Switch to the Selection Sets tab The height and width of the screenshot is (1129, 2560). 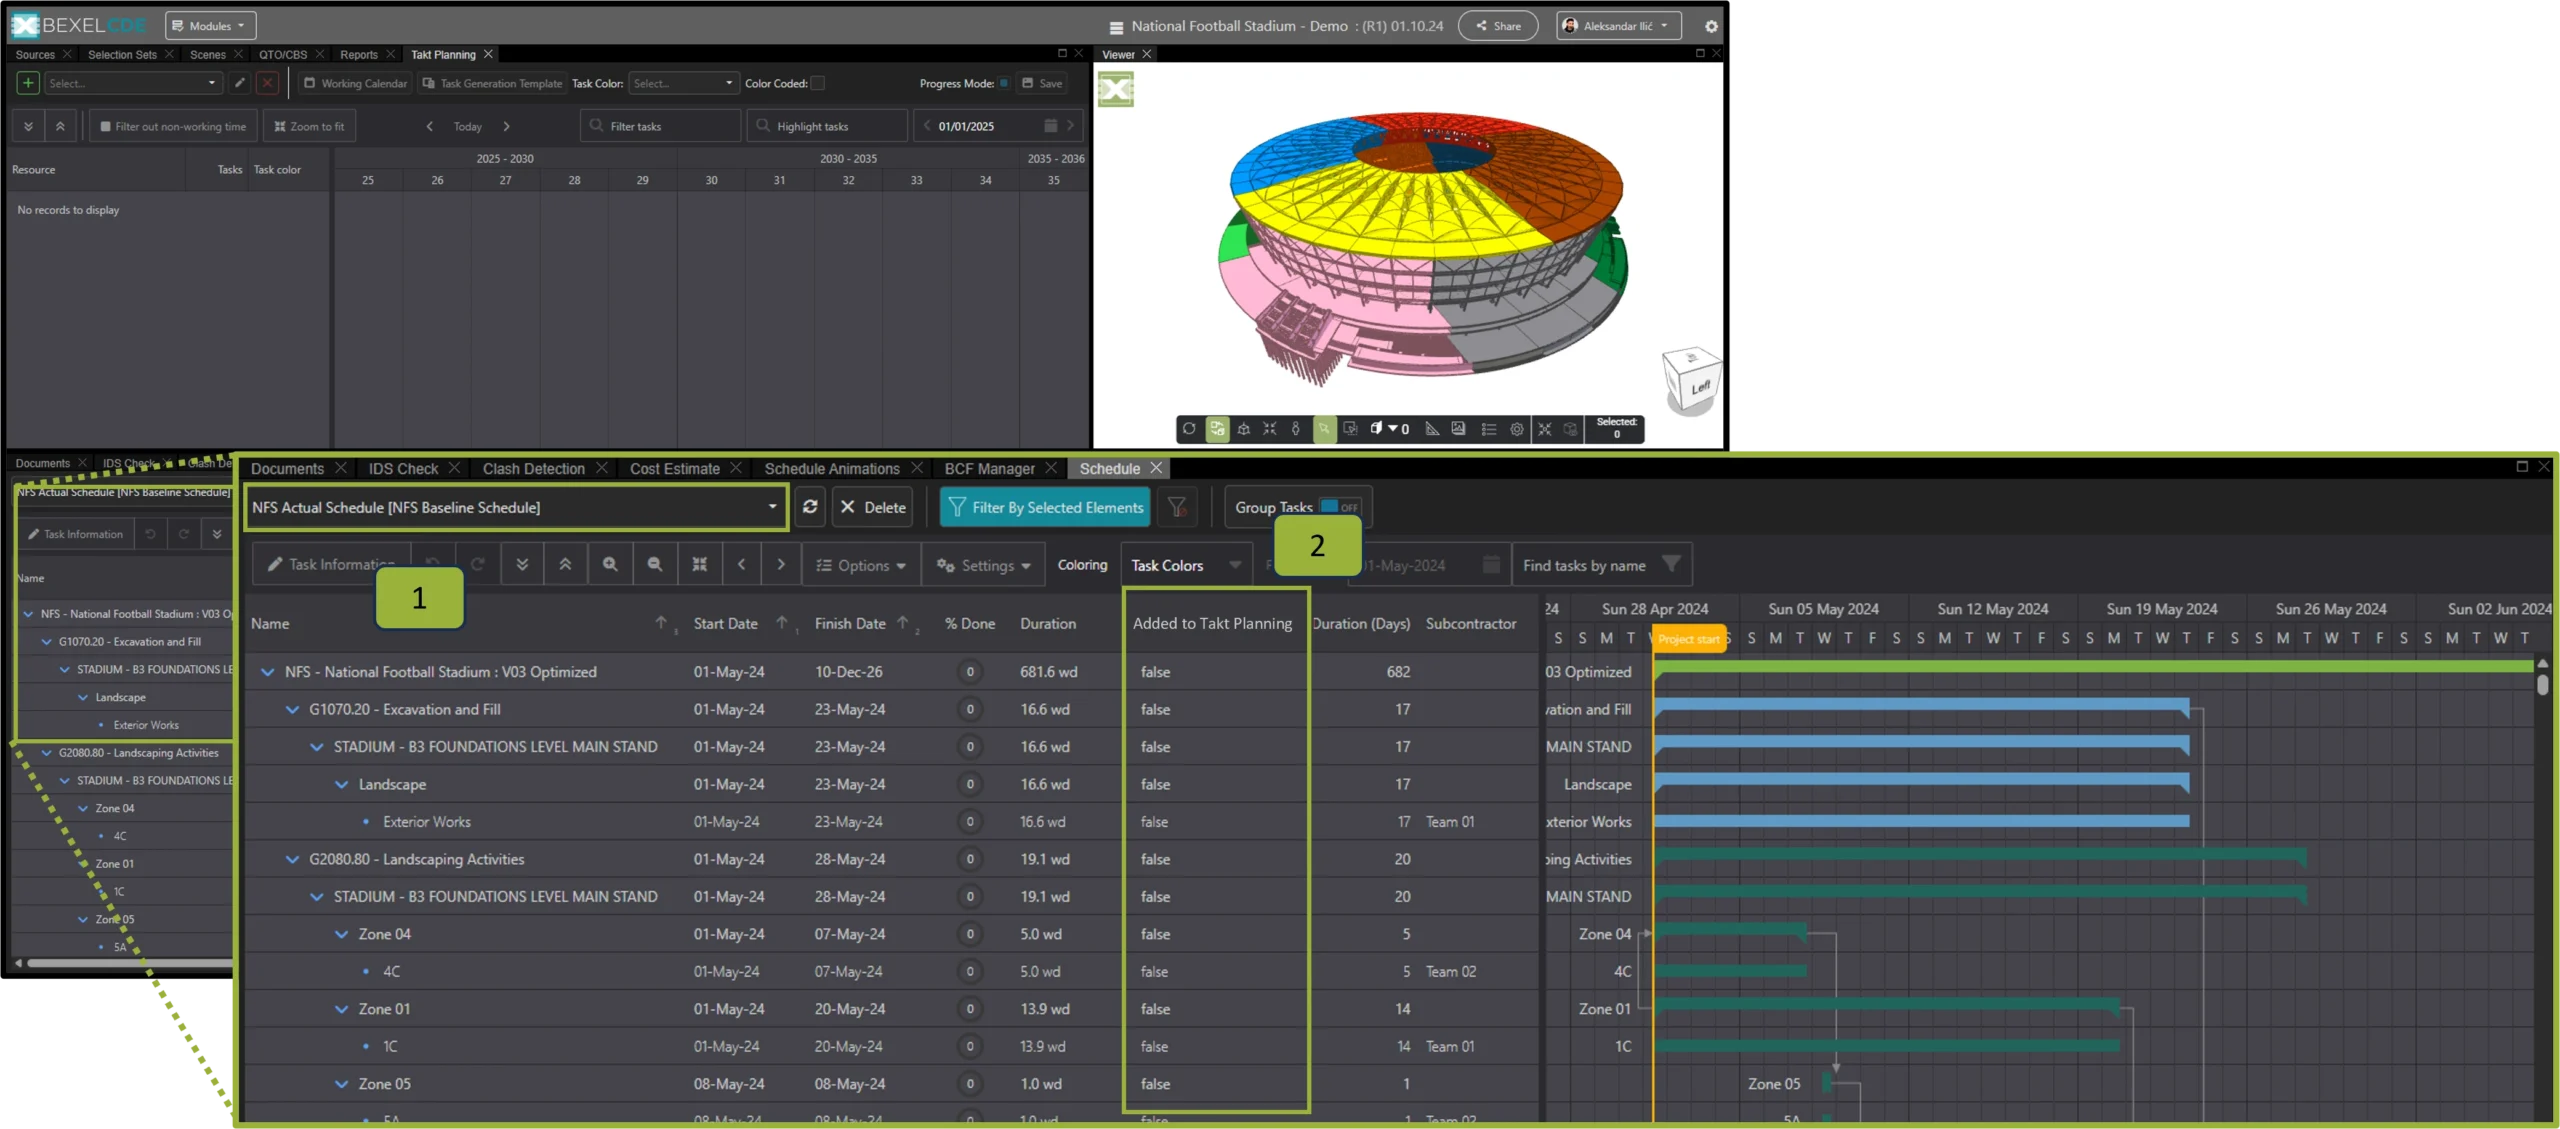point(122,55)
